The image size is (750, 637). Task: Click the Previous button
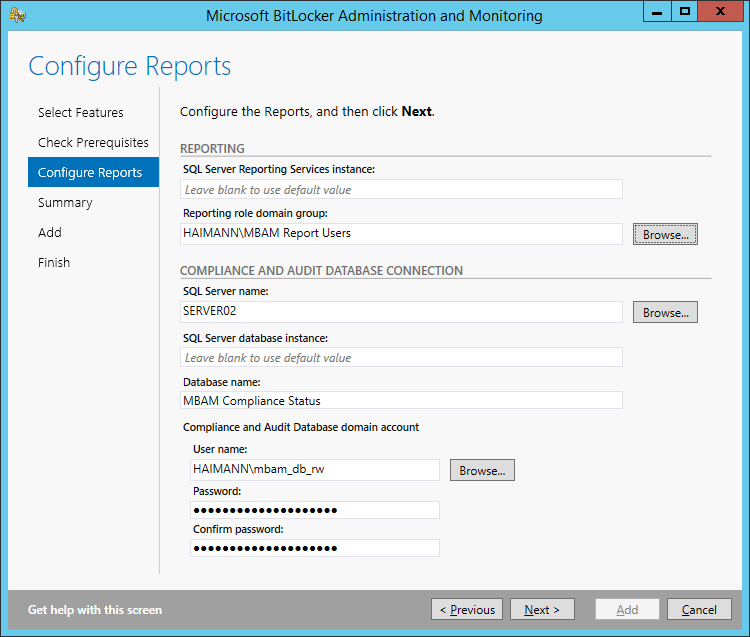(x=467, y=609)
